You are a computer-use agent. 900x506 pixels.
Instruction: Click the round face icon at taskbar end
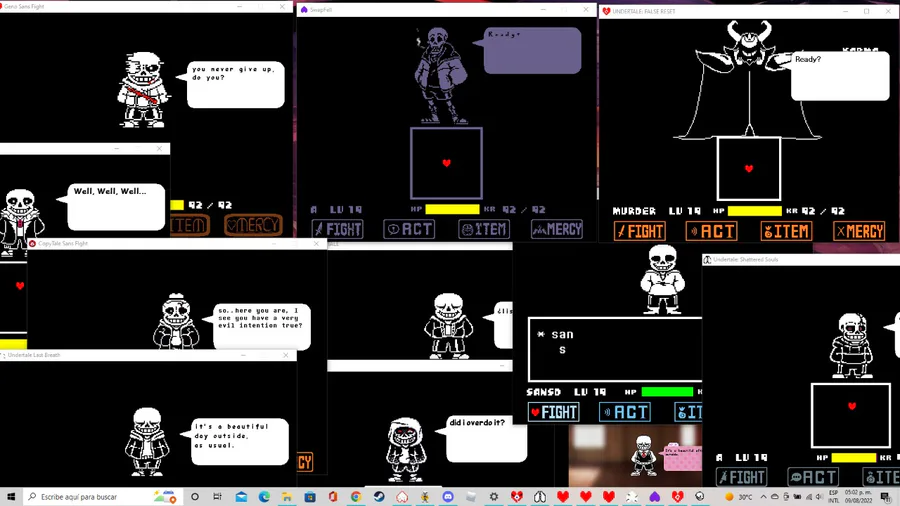700,497
